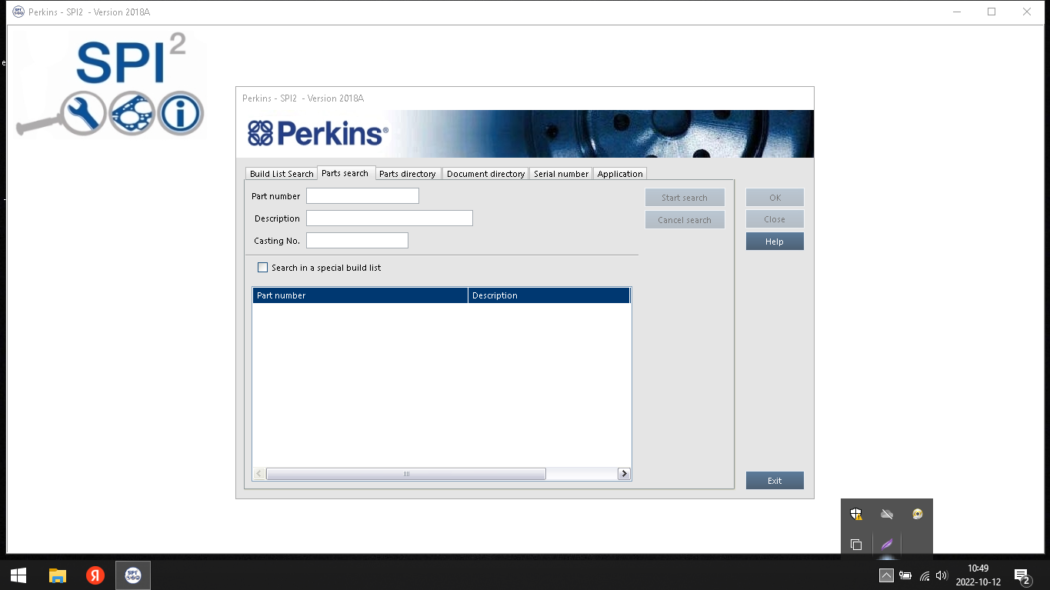Screen dimensions: 1050x590
Task: Open the Application tab
Action: 620,173
